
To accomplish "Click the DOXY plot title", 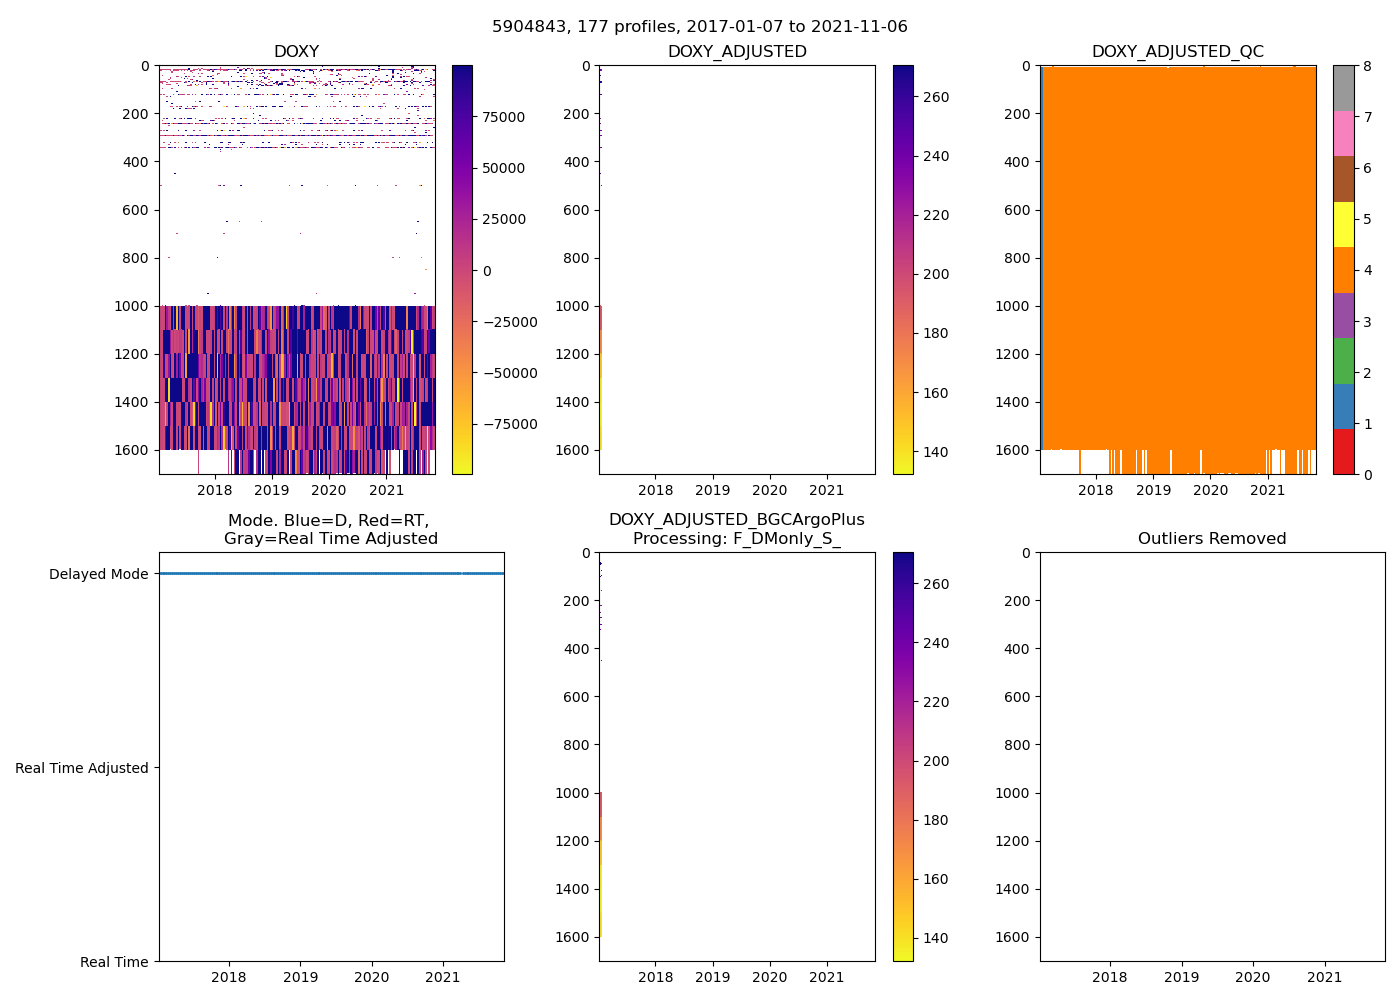I will click(x=296, y=52).
